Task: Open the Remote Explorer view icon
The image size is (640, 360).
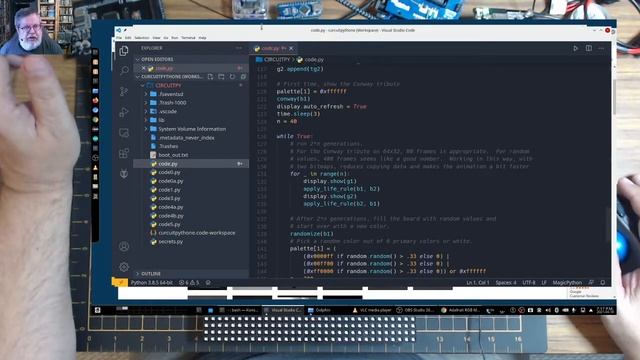Action: [x=124, y=133]
